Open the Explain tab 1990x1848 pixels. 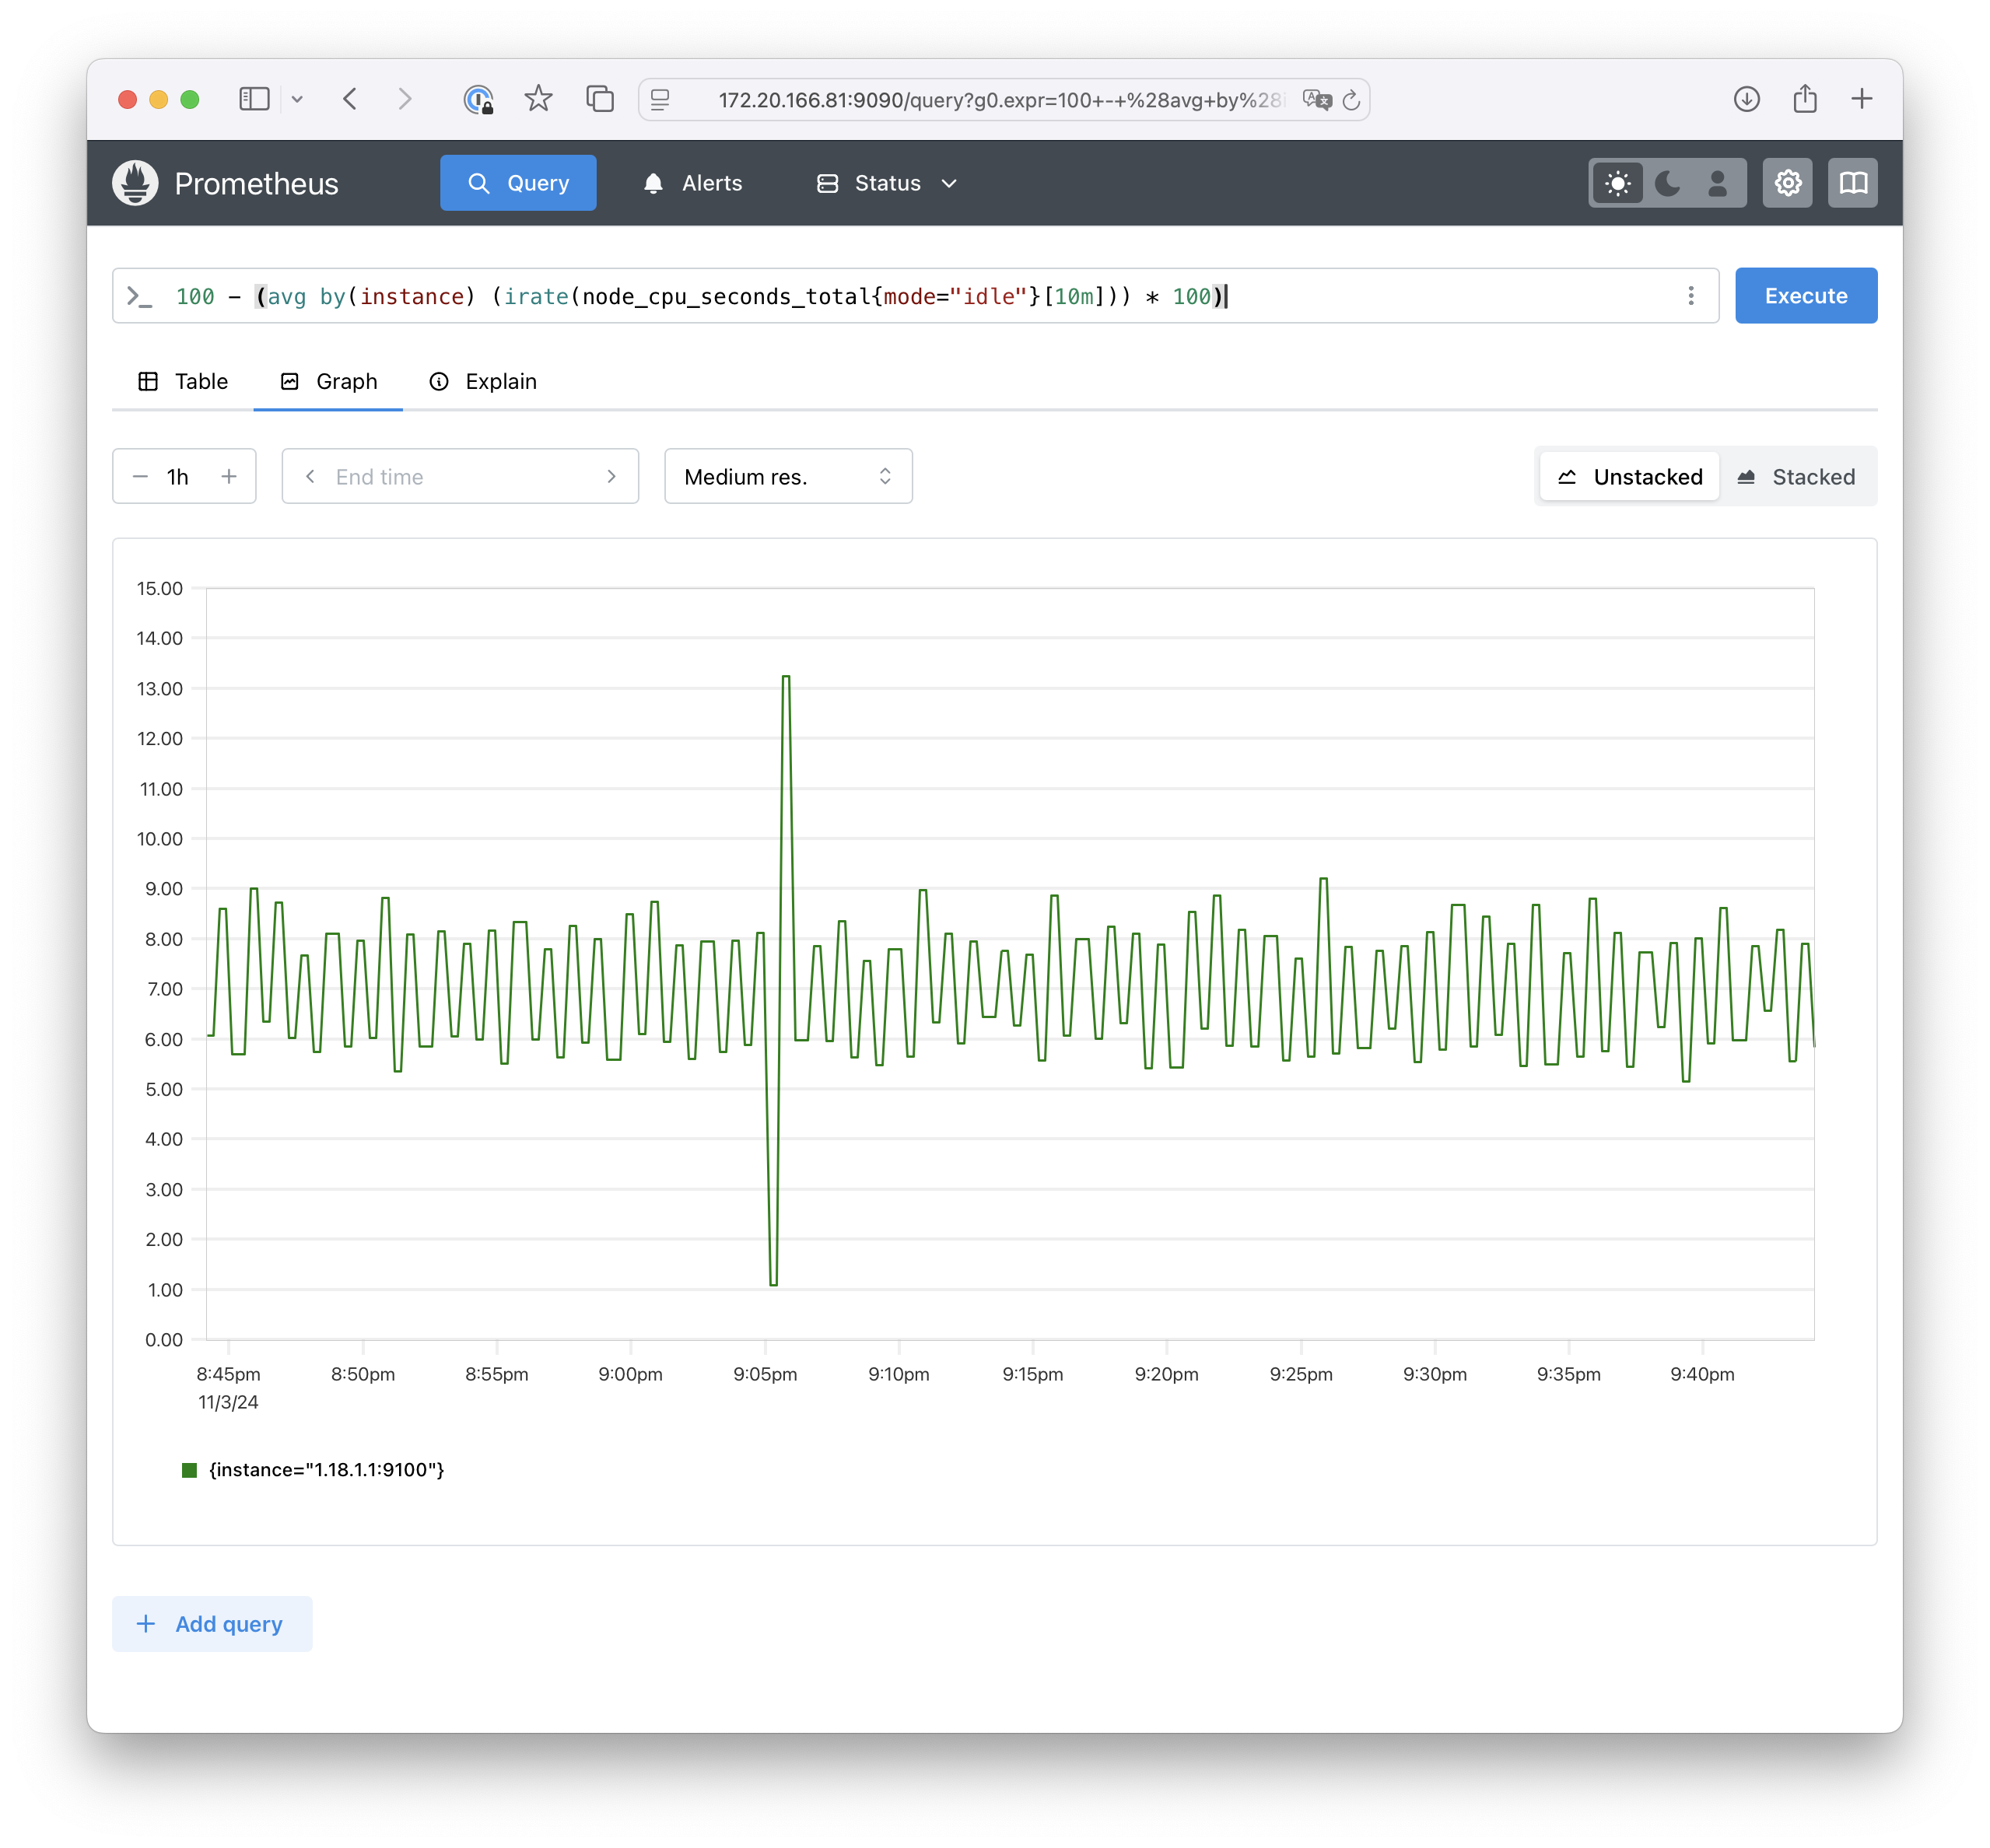(x=483, y=381)
